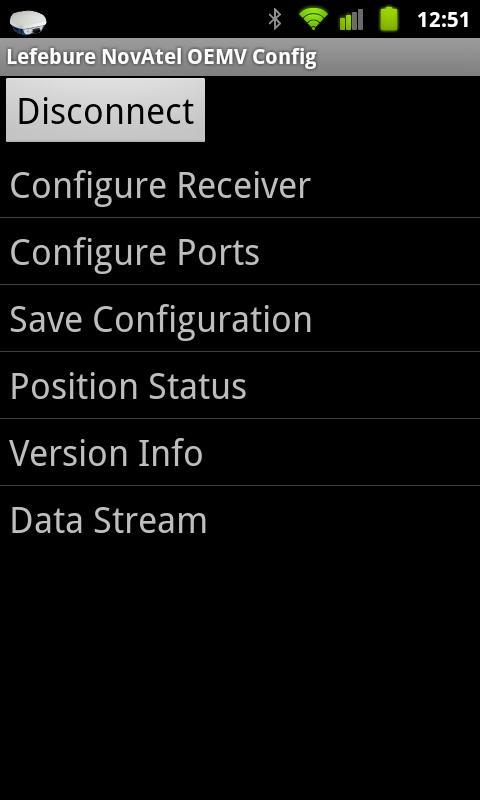Tap the Bluetooth status icon
Screen dimensions: 480x800
pyautogui.click(x=275, y=19)
